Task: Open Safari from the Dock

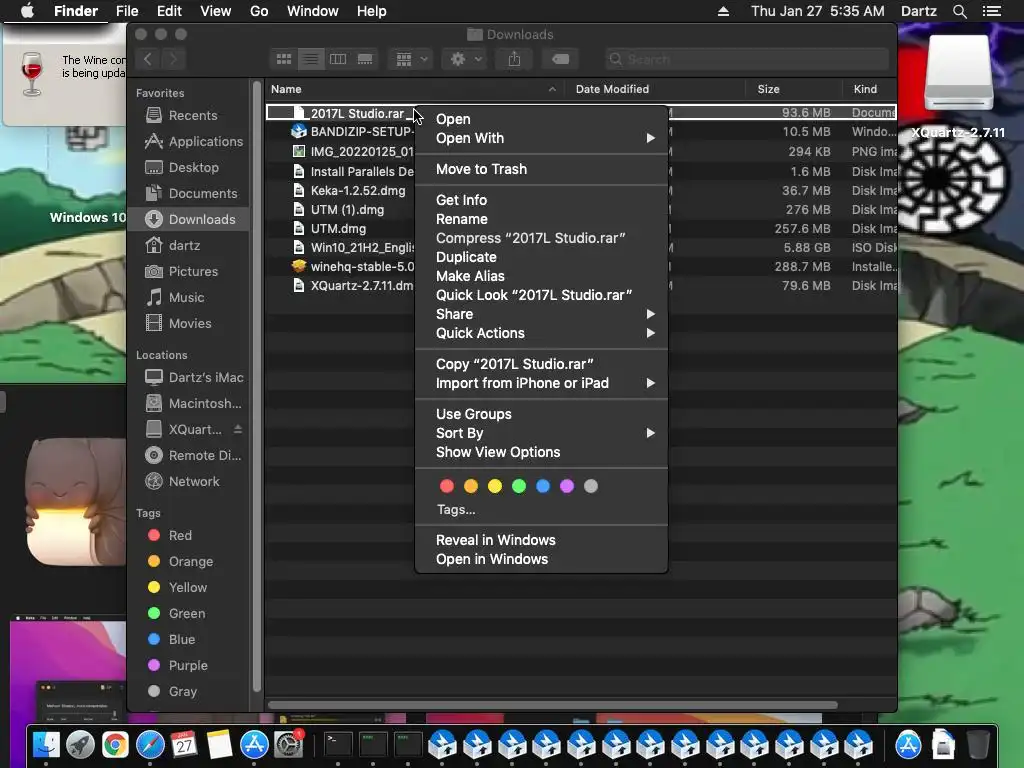Action: [x=150, y=744]
